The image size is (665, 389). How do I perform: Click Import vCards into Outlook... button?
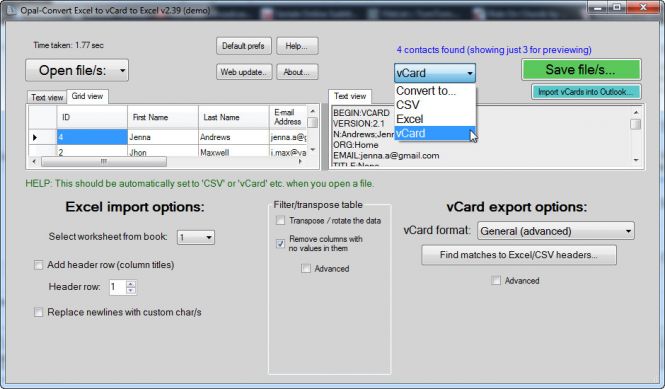tap(586, 92)
